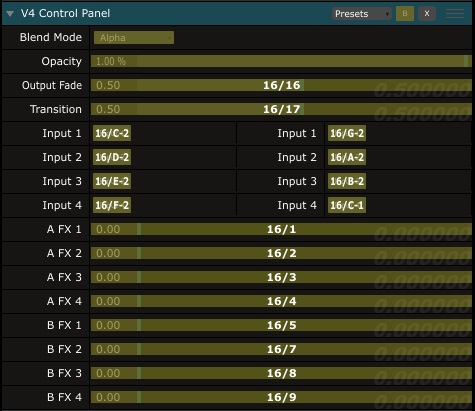
Task: Click the 16/F-2 Input 4 tag
Action: (x=112, y=205)
